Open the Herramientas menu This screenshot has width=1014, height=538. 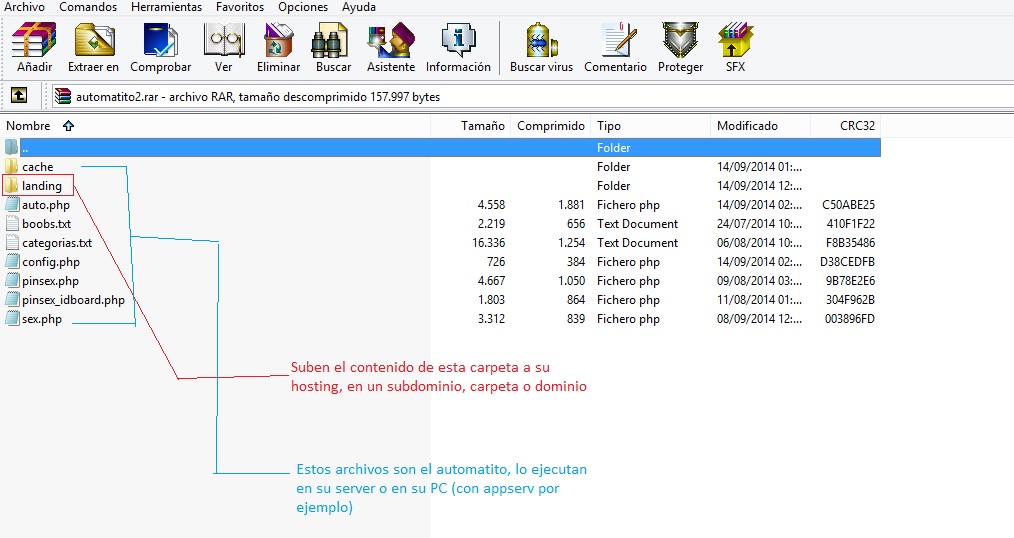(x=166, y=7)
